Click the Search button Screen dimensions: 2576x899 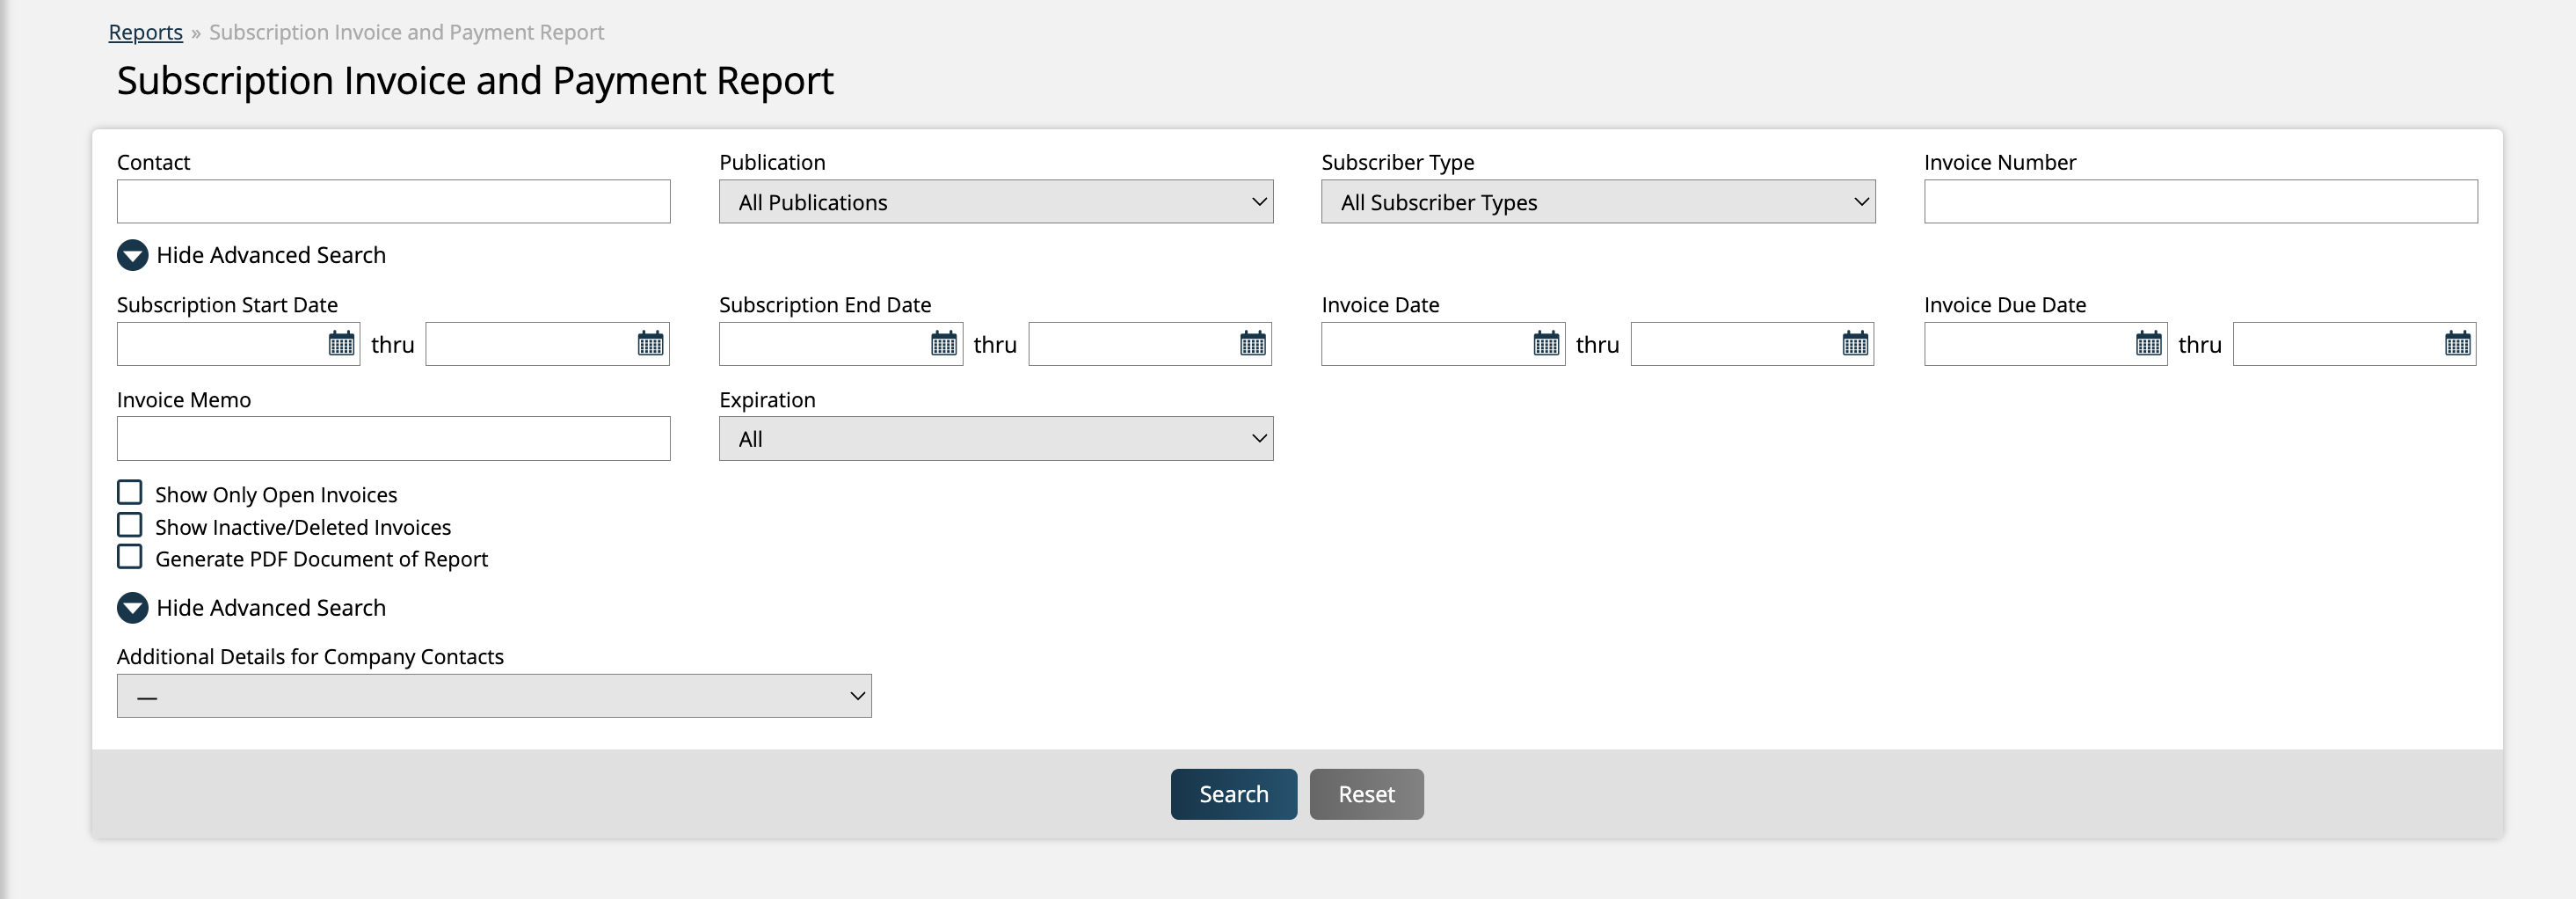tap(1233, 794)
